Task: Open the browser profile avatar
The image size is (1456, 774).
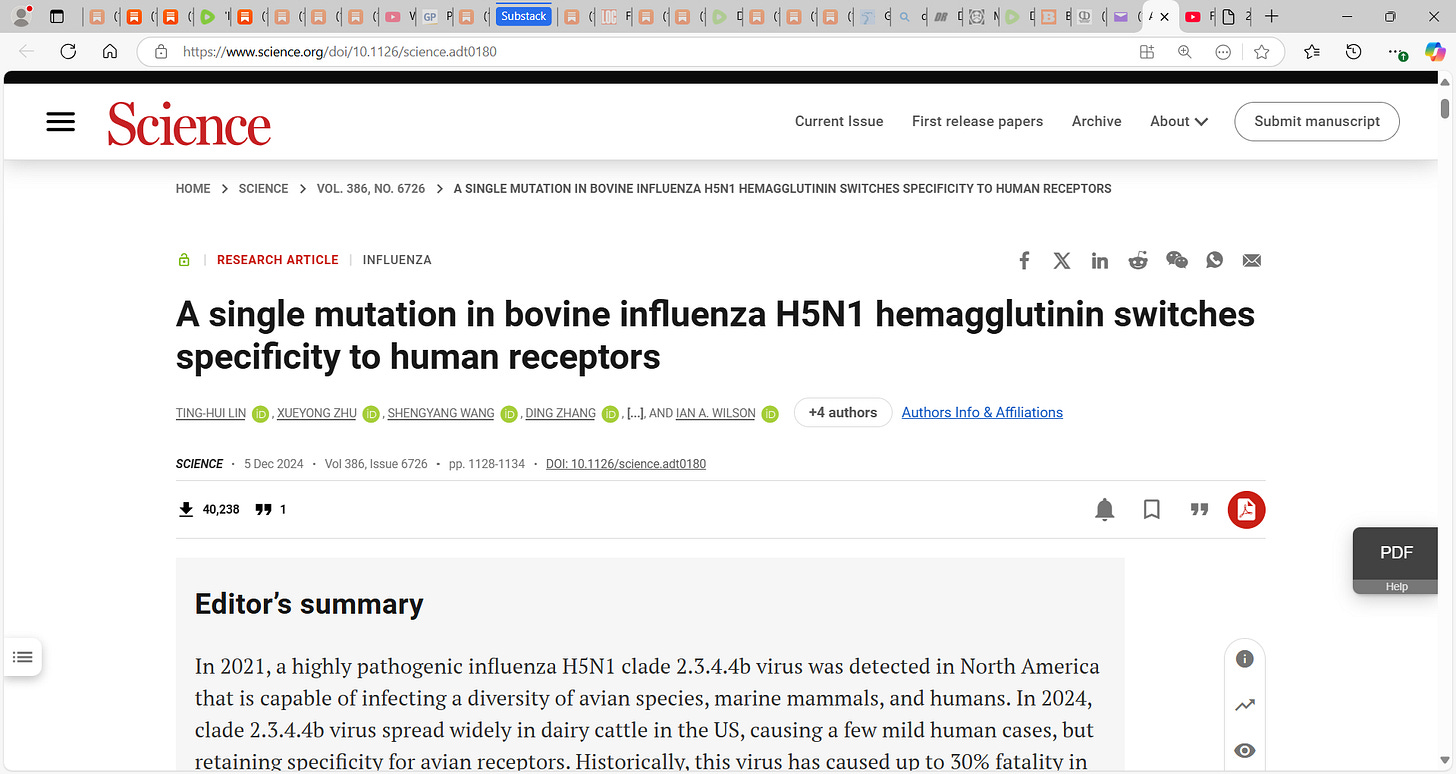Action: 21,16
